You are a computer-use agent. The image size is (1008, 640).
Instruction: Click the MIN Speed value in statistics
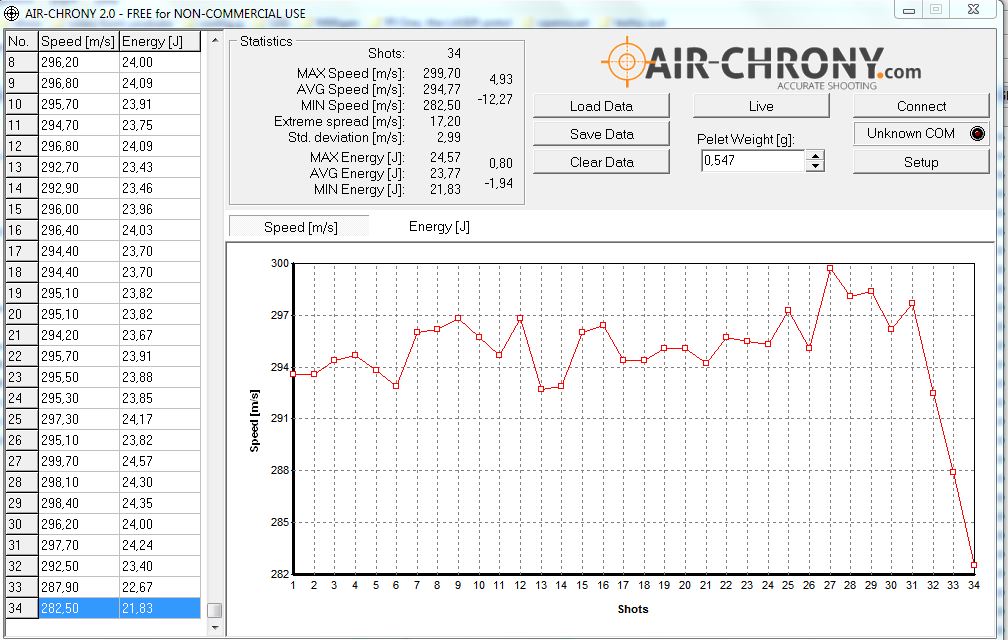pos(442,105)
